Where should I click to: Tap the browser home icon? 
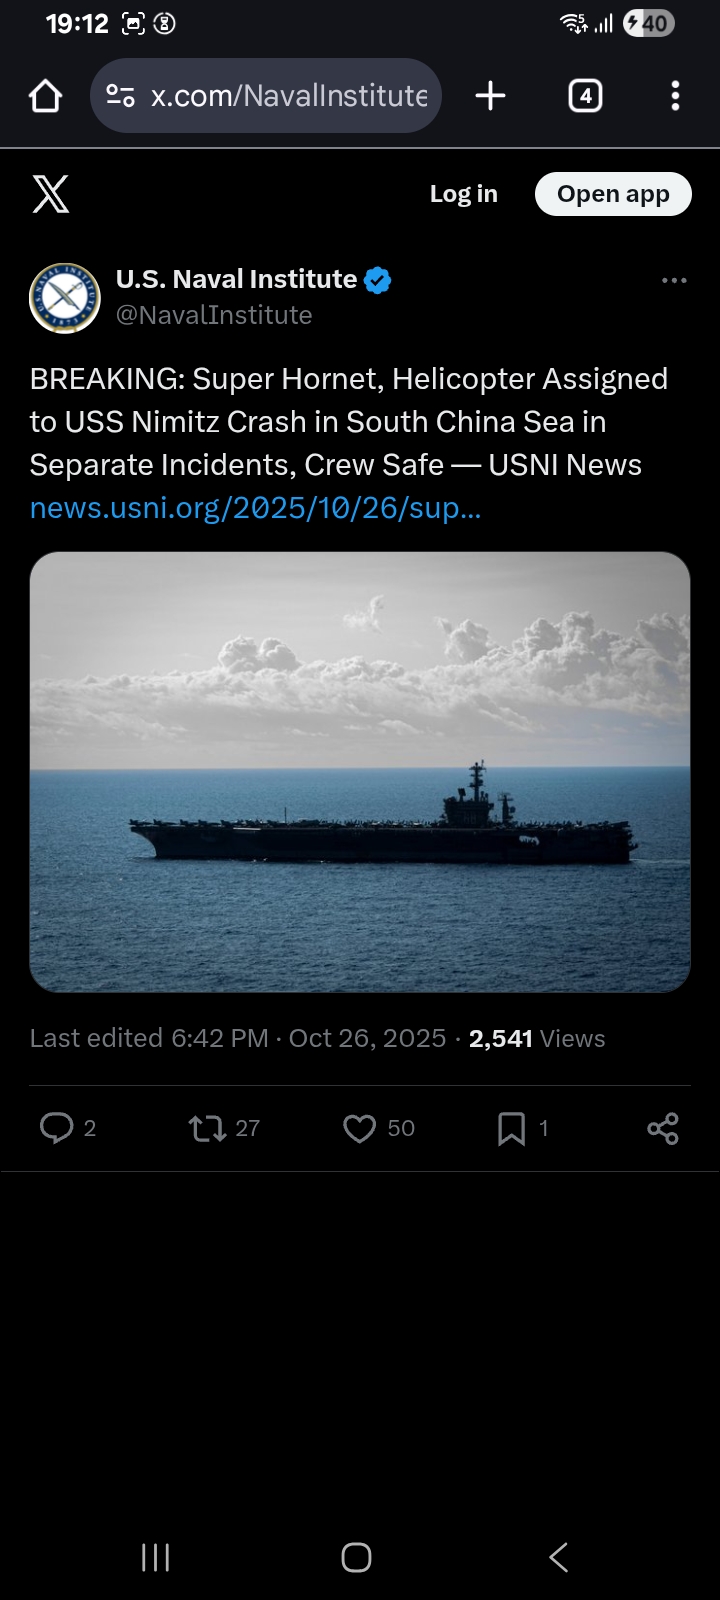pos(46,96)
